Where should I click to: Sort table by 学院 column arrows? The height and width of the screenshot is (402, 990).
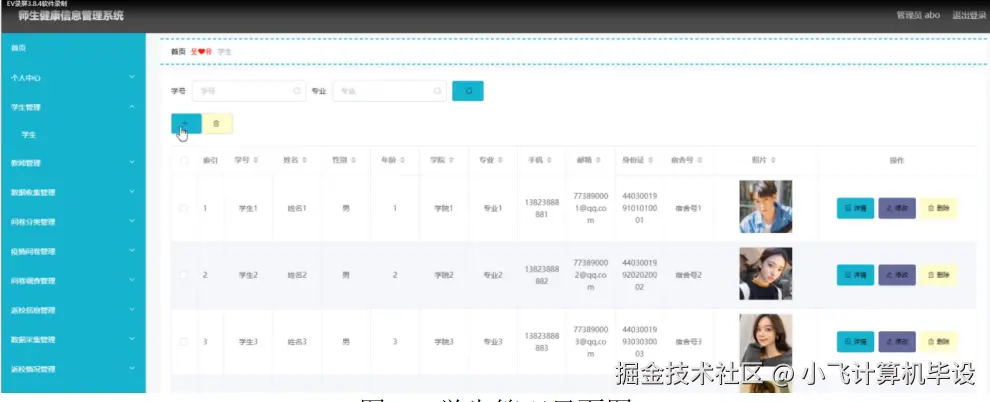[x=452, y=160]
